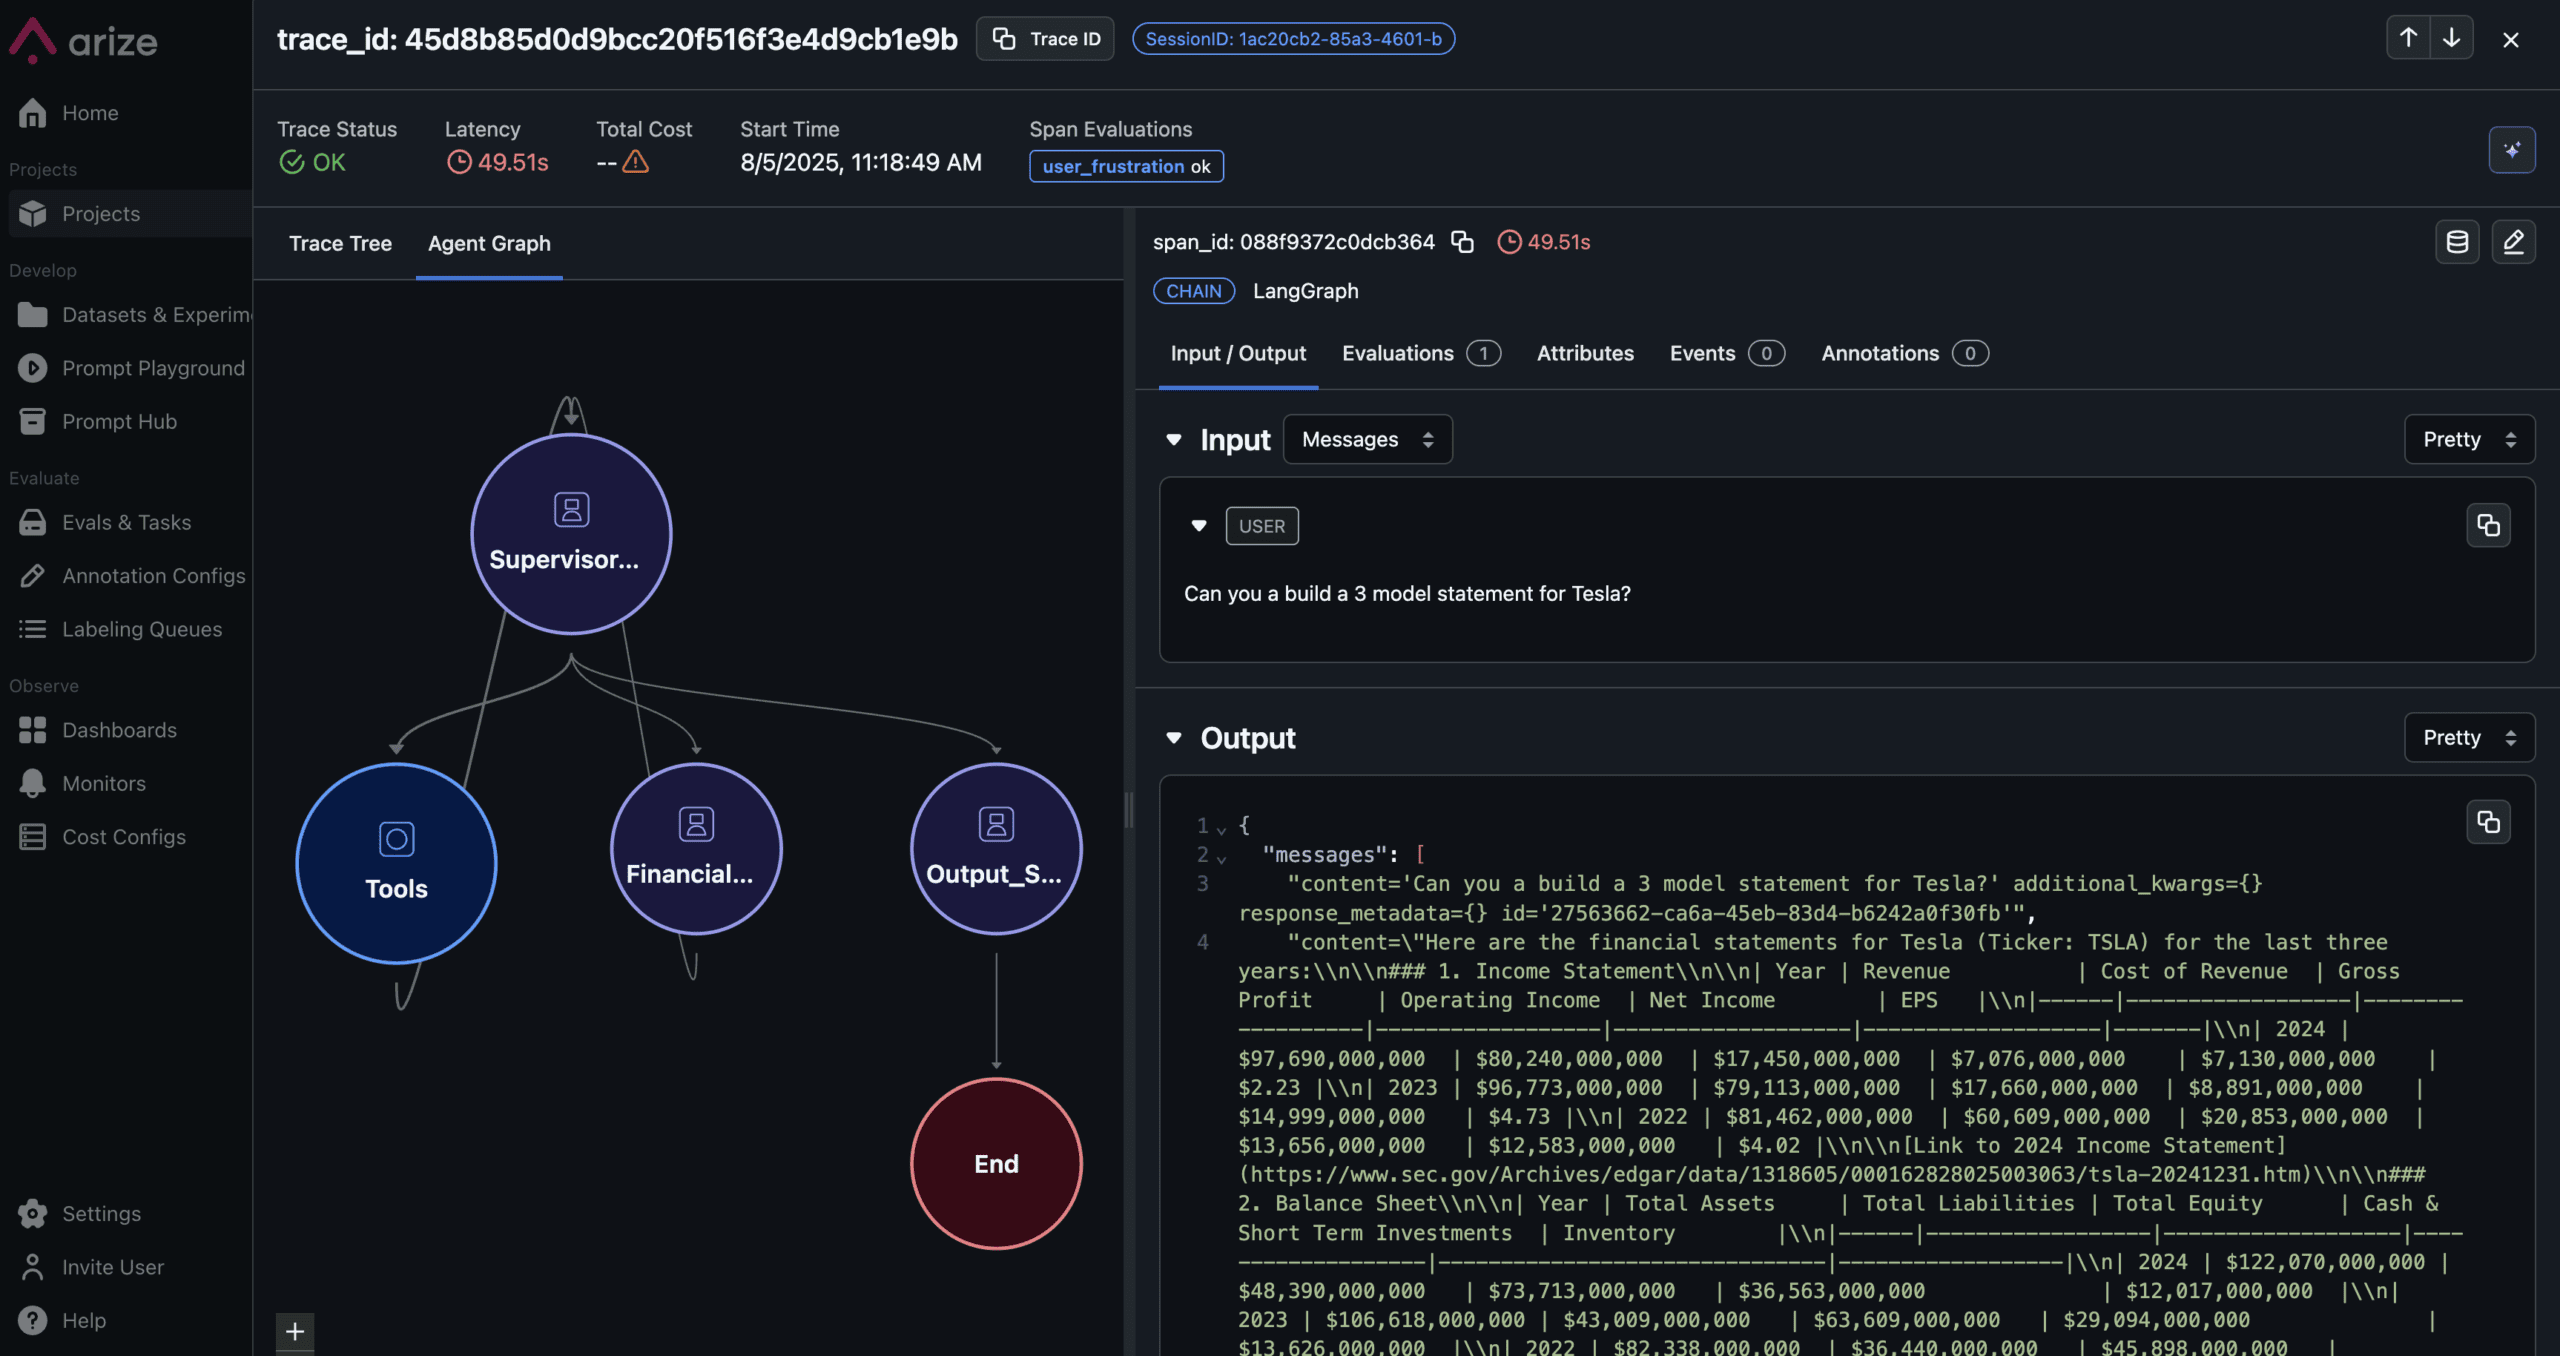Close the trace detail panel
This screenshot has width=2560, height=1356.
(x=2510, y=39)
